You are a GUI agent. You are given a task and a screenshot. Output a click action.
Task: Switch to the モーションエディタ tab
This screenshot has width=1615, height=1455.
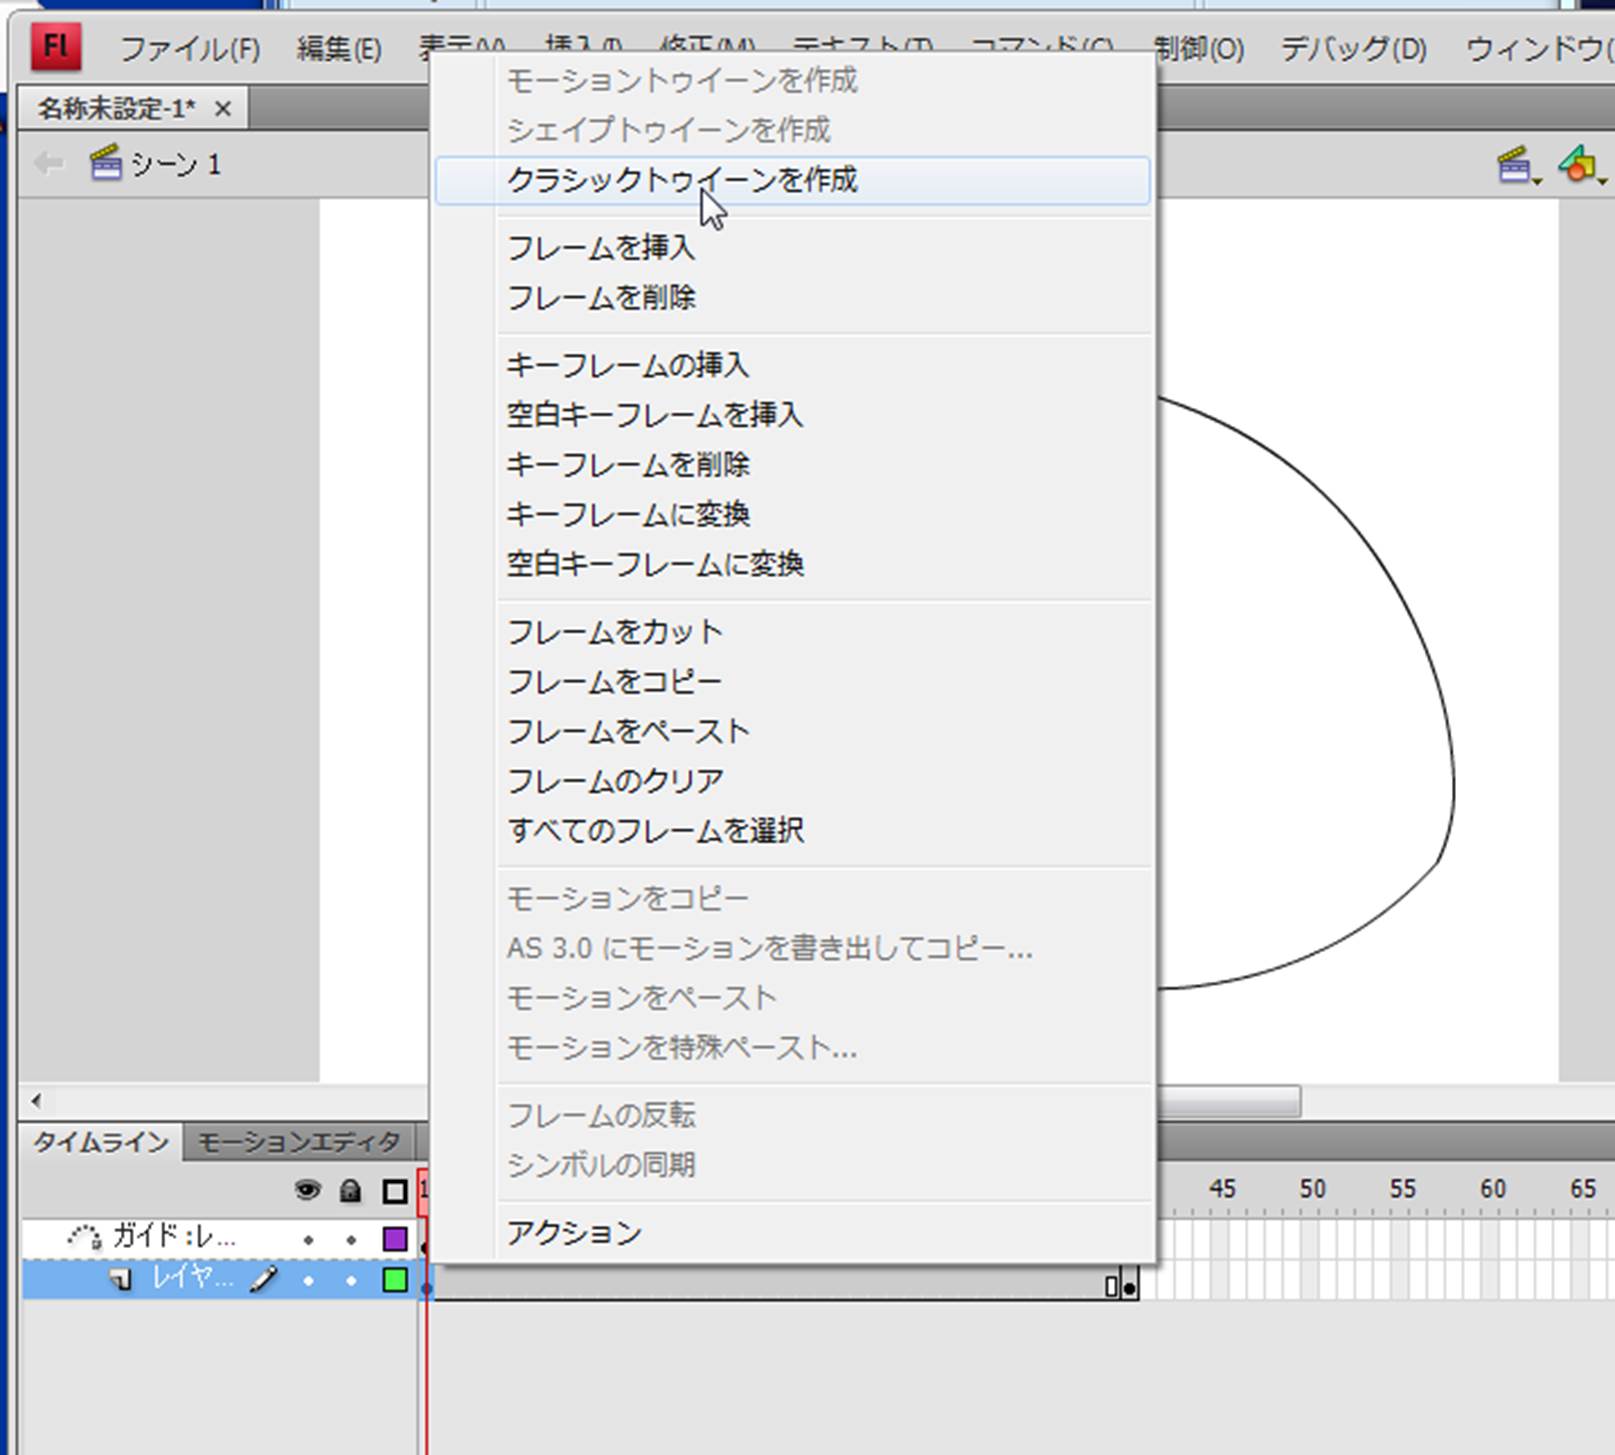(x=298, y=1142)
